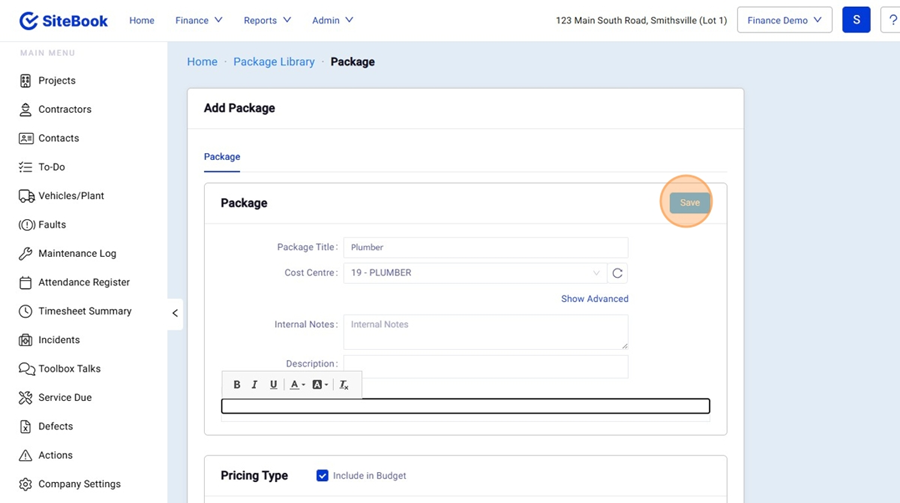Expand the Finance Demo selector
900x503 pixels.
point(784,20)
